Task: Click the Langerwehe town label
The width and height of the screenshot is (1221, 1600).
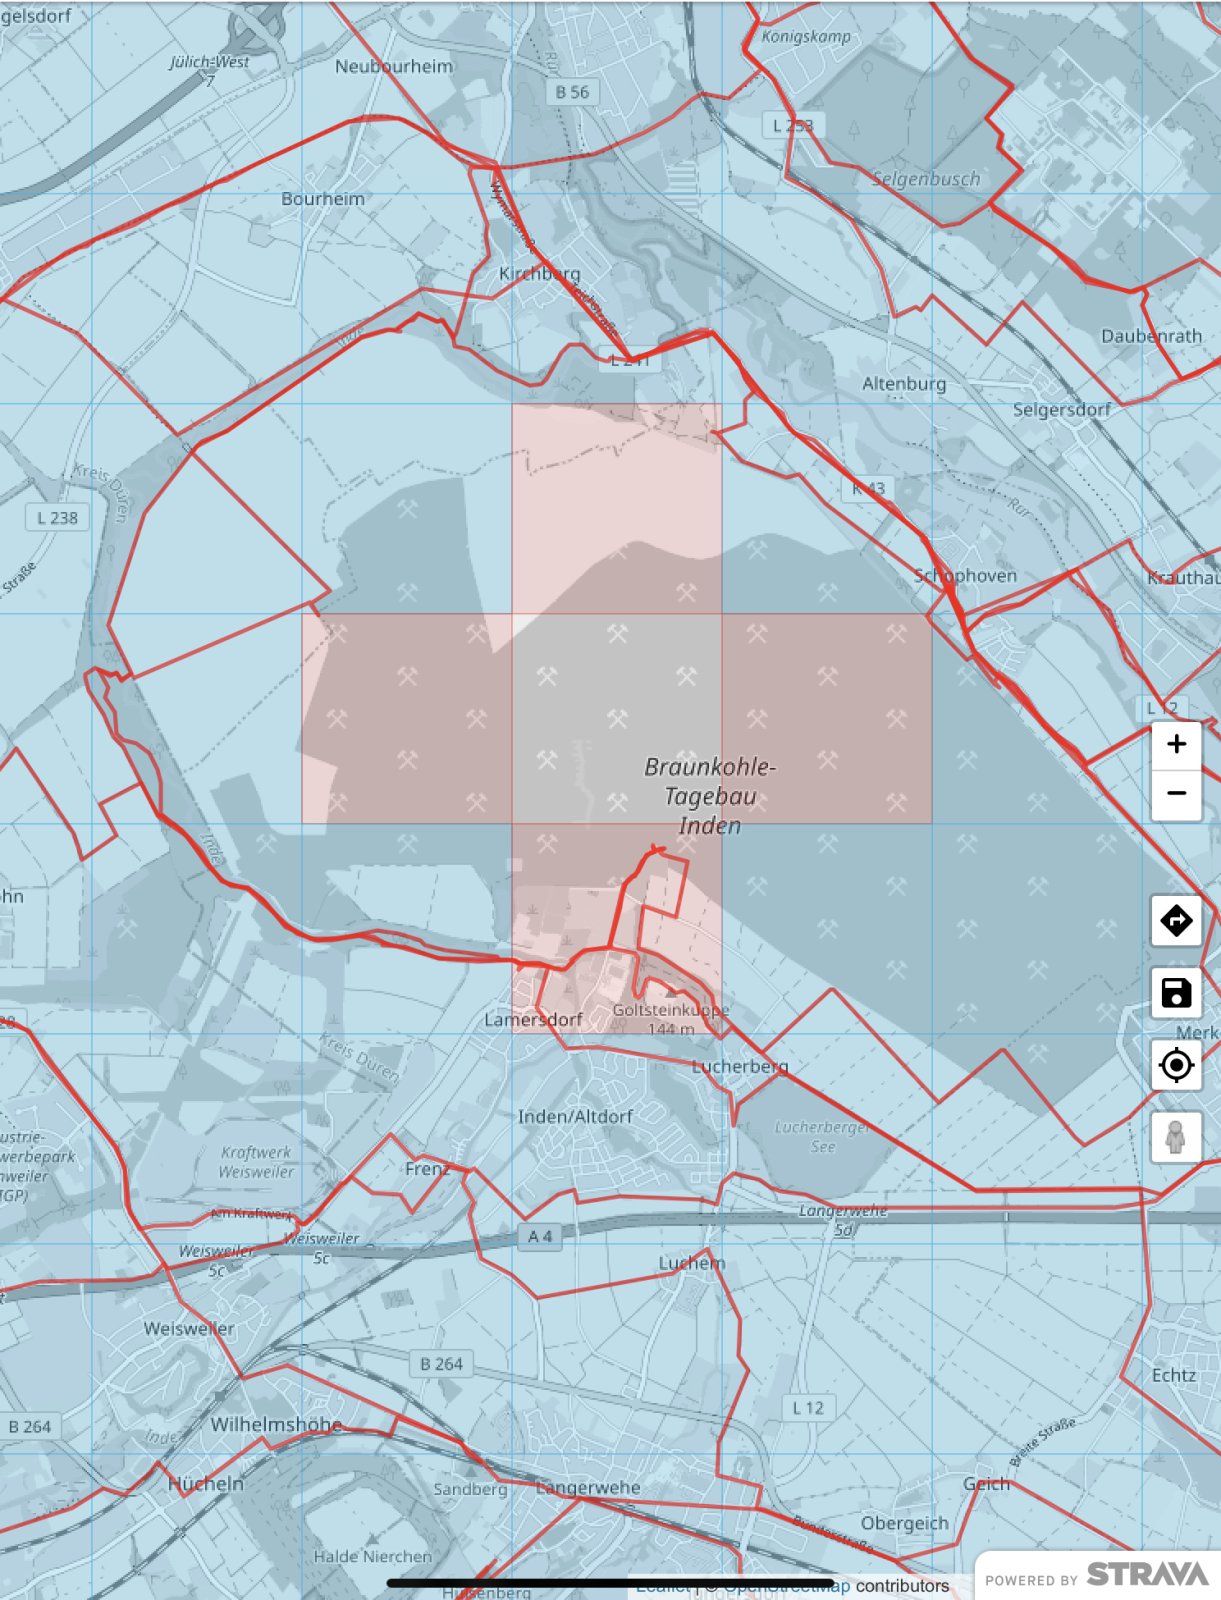Action: [x=588, y=1487]
